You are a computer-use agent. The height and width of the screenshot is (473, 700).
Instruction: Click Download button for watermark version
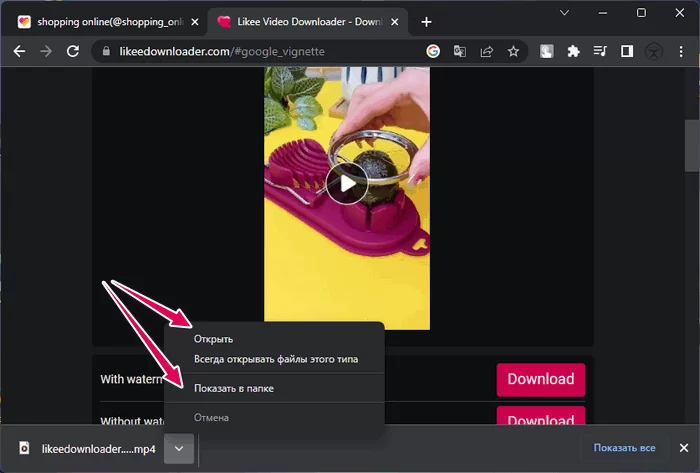(x=540, y=379)
